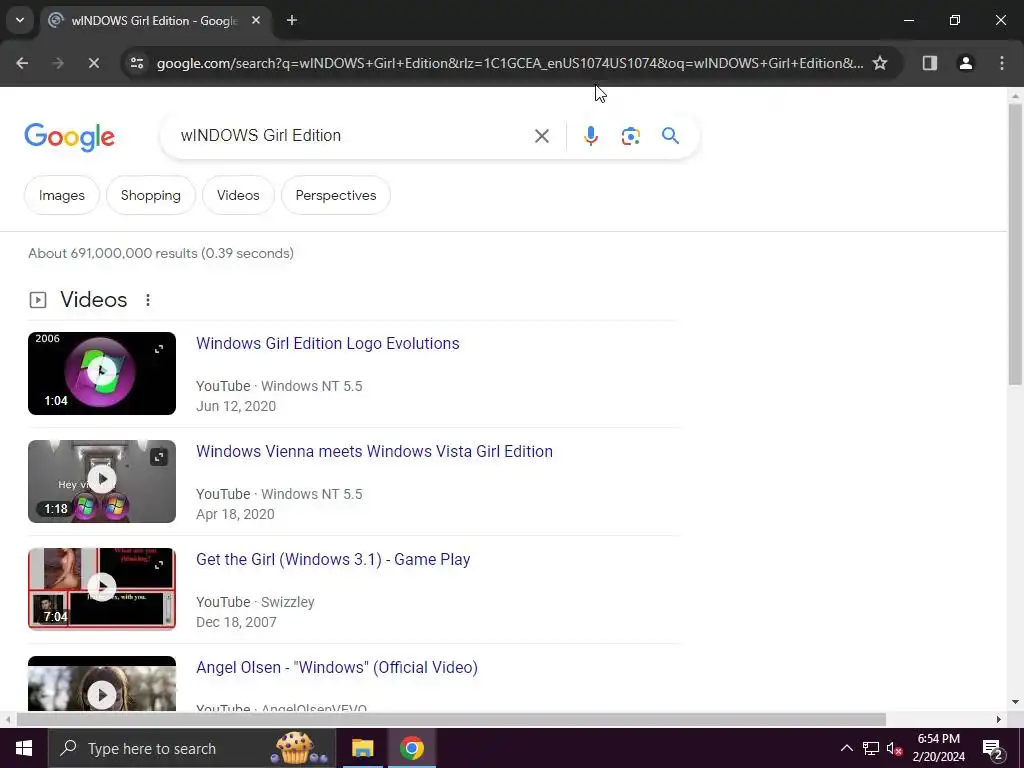
Task: Go to Google home via the logo
Action: pyautogui.click(x=69, y=137)
